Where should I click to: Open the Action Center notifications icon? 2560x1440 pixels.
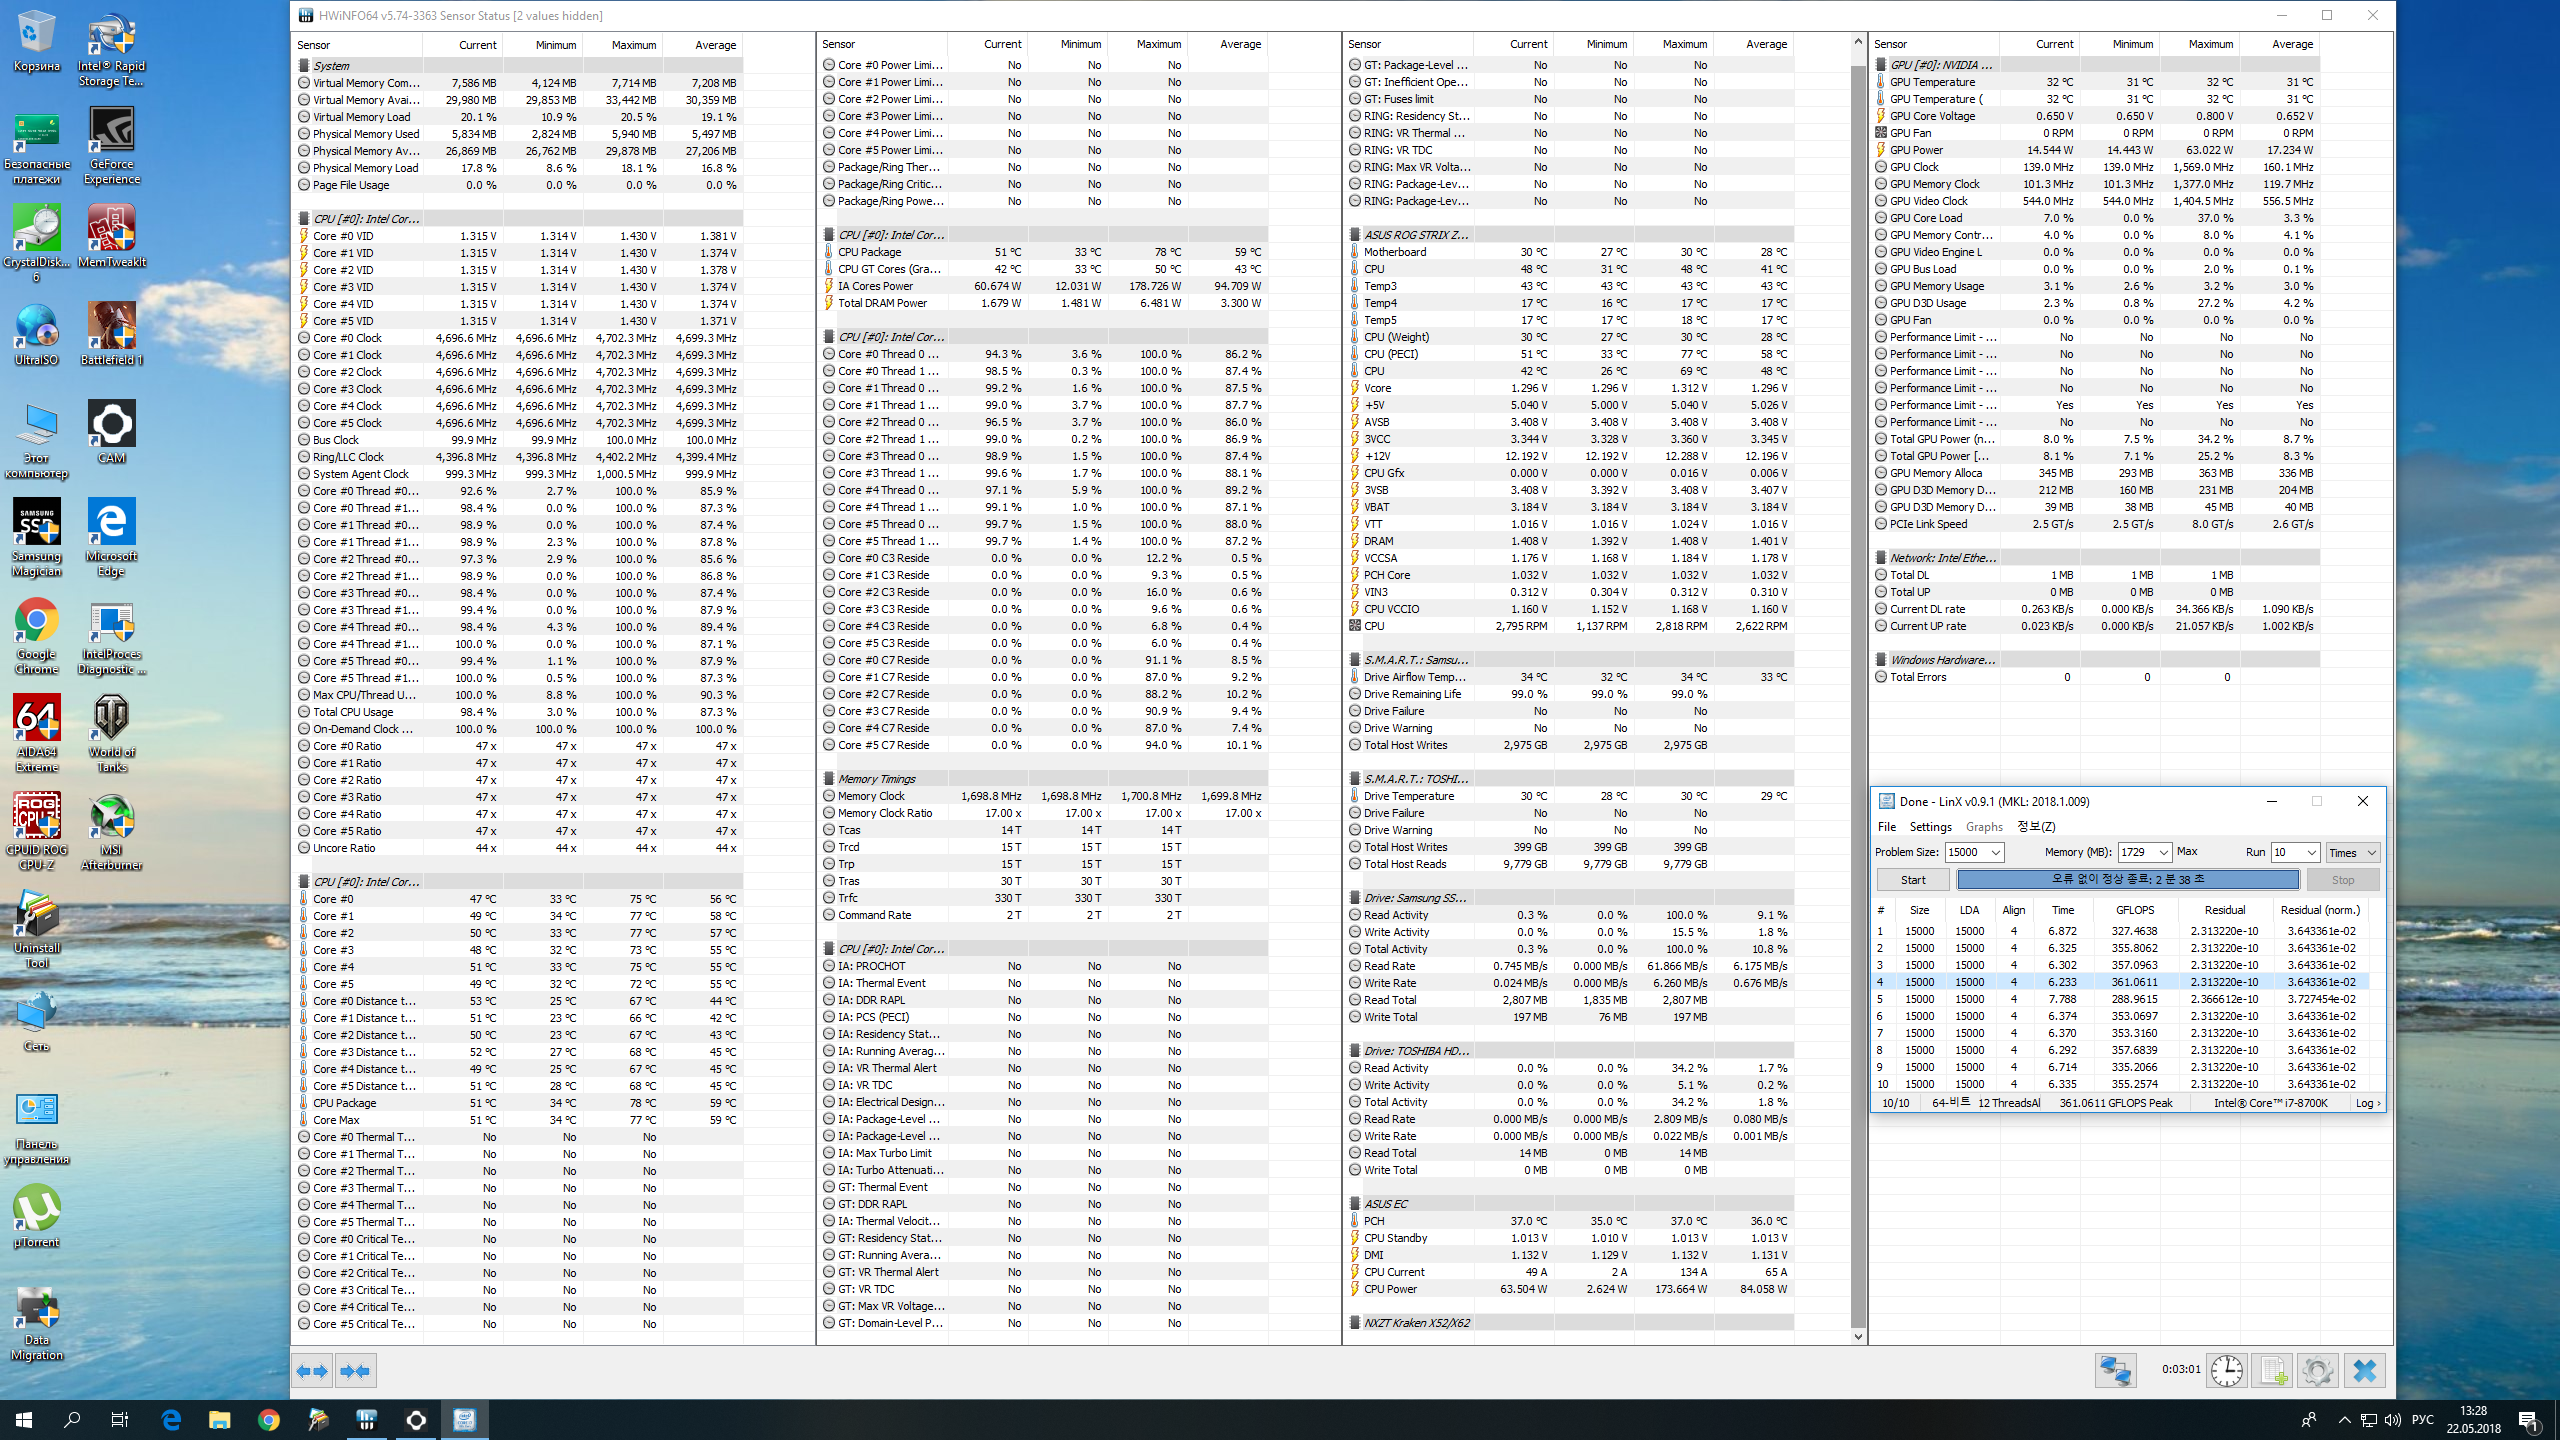pyautogui.click(x=2528, y=1420)
